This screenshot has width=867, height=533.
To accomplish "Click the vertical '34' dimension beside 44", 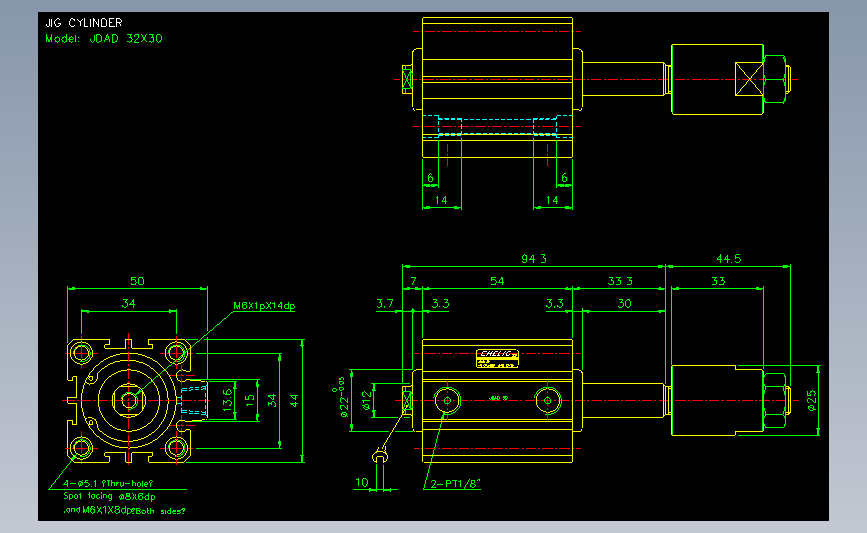I will (272, 400).
